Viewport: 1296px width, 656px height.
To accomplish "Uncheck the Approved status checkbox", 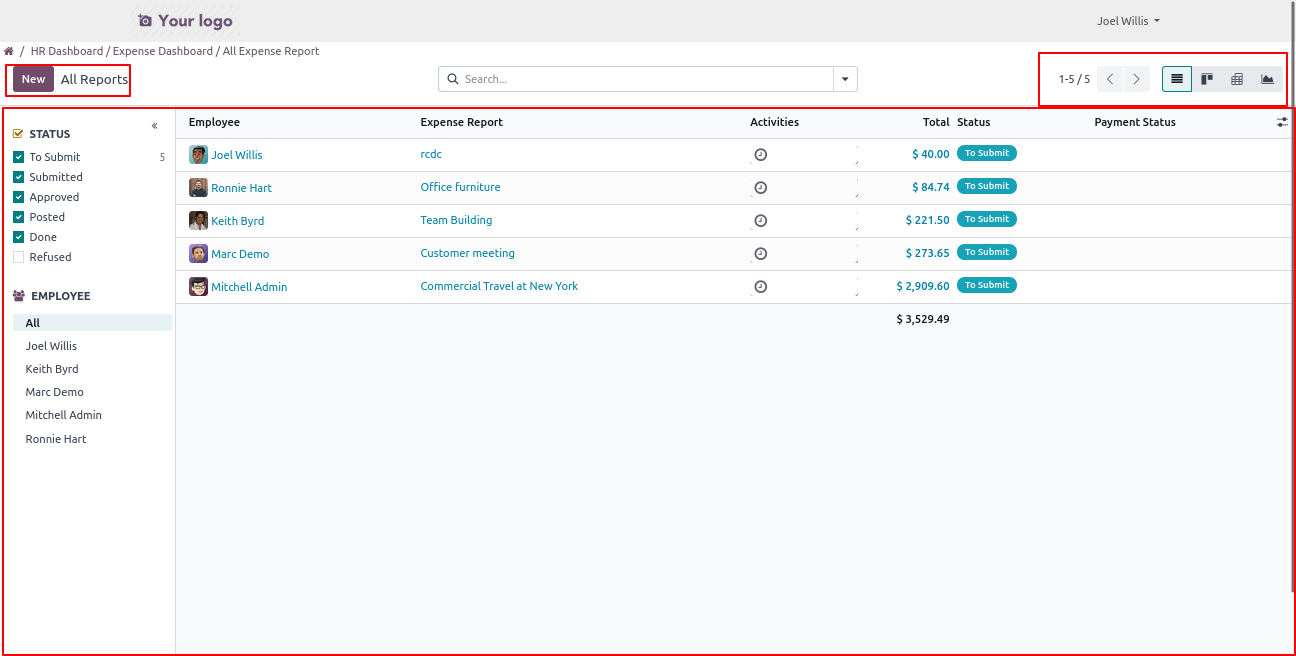I will coord(19,197).
